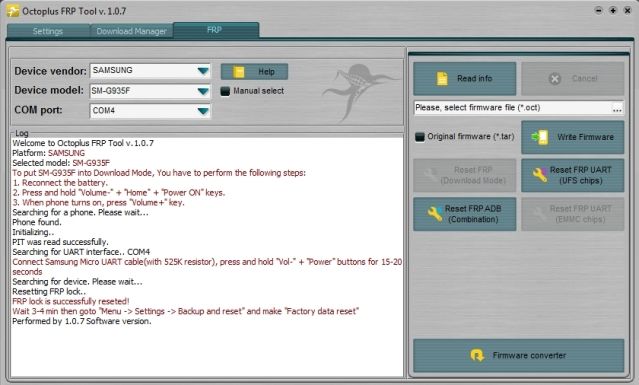The image size is (639, 385).
Task: Click log line 'Welcome to Octoplus FRP Tool v.1.0.7'
Action: (83, 143)
